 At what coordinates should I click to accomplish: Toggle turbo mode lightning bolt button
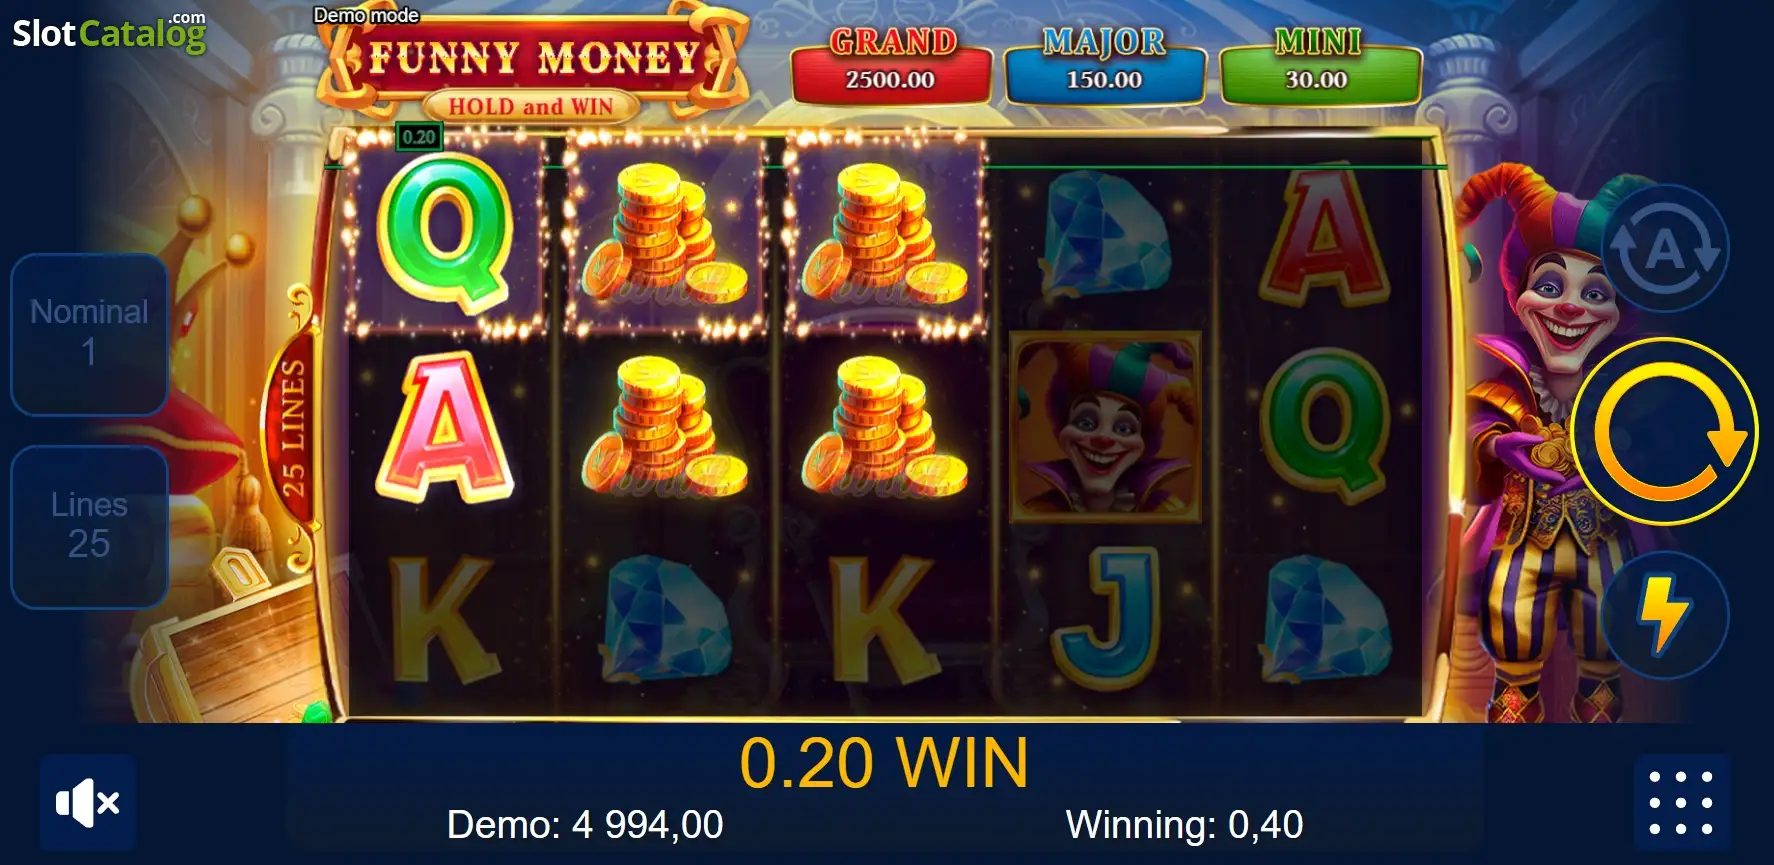pos(1665,615)
